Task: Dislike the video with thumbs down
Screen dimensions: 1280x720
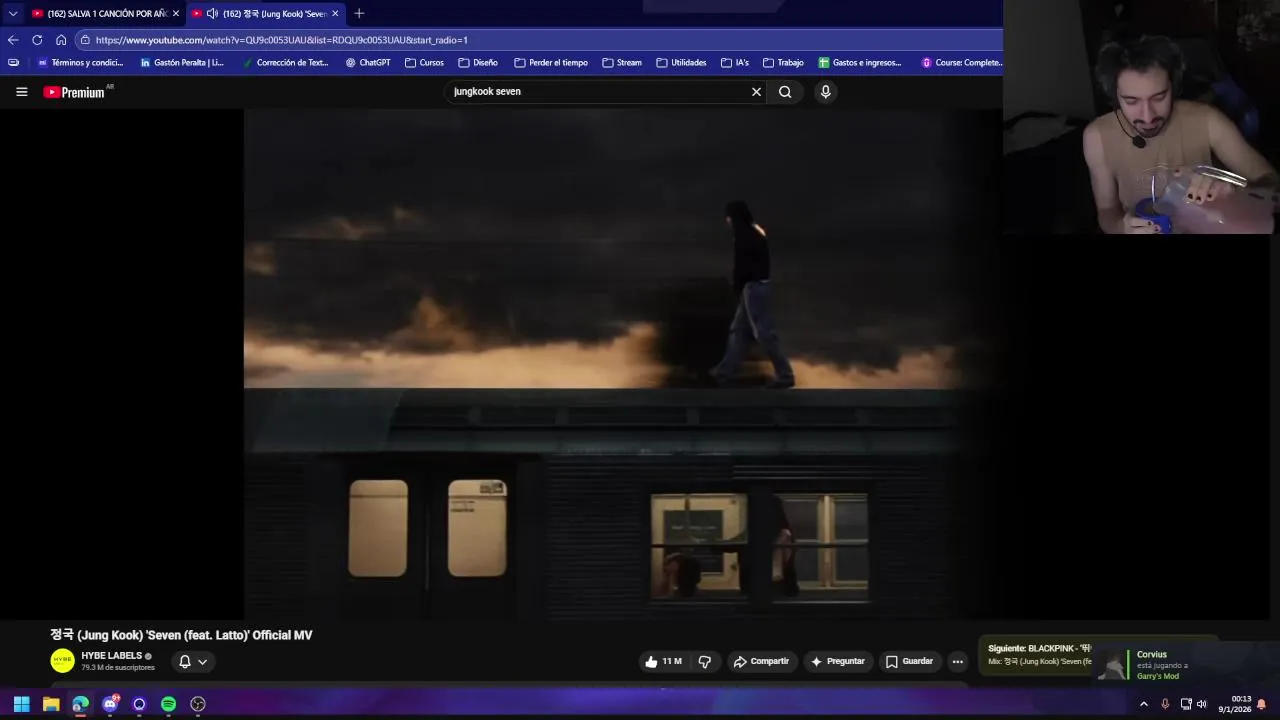Action: tap(705, 662)
